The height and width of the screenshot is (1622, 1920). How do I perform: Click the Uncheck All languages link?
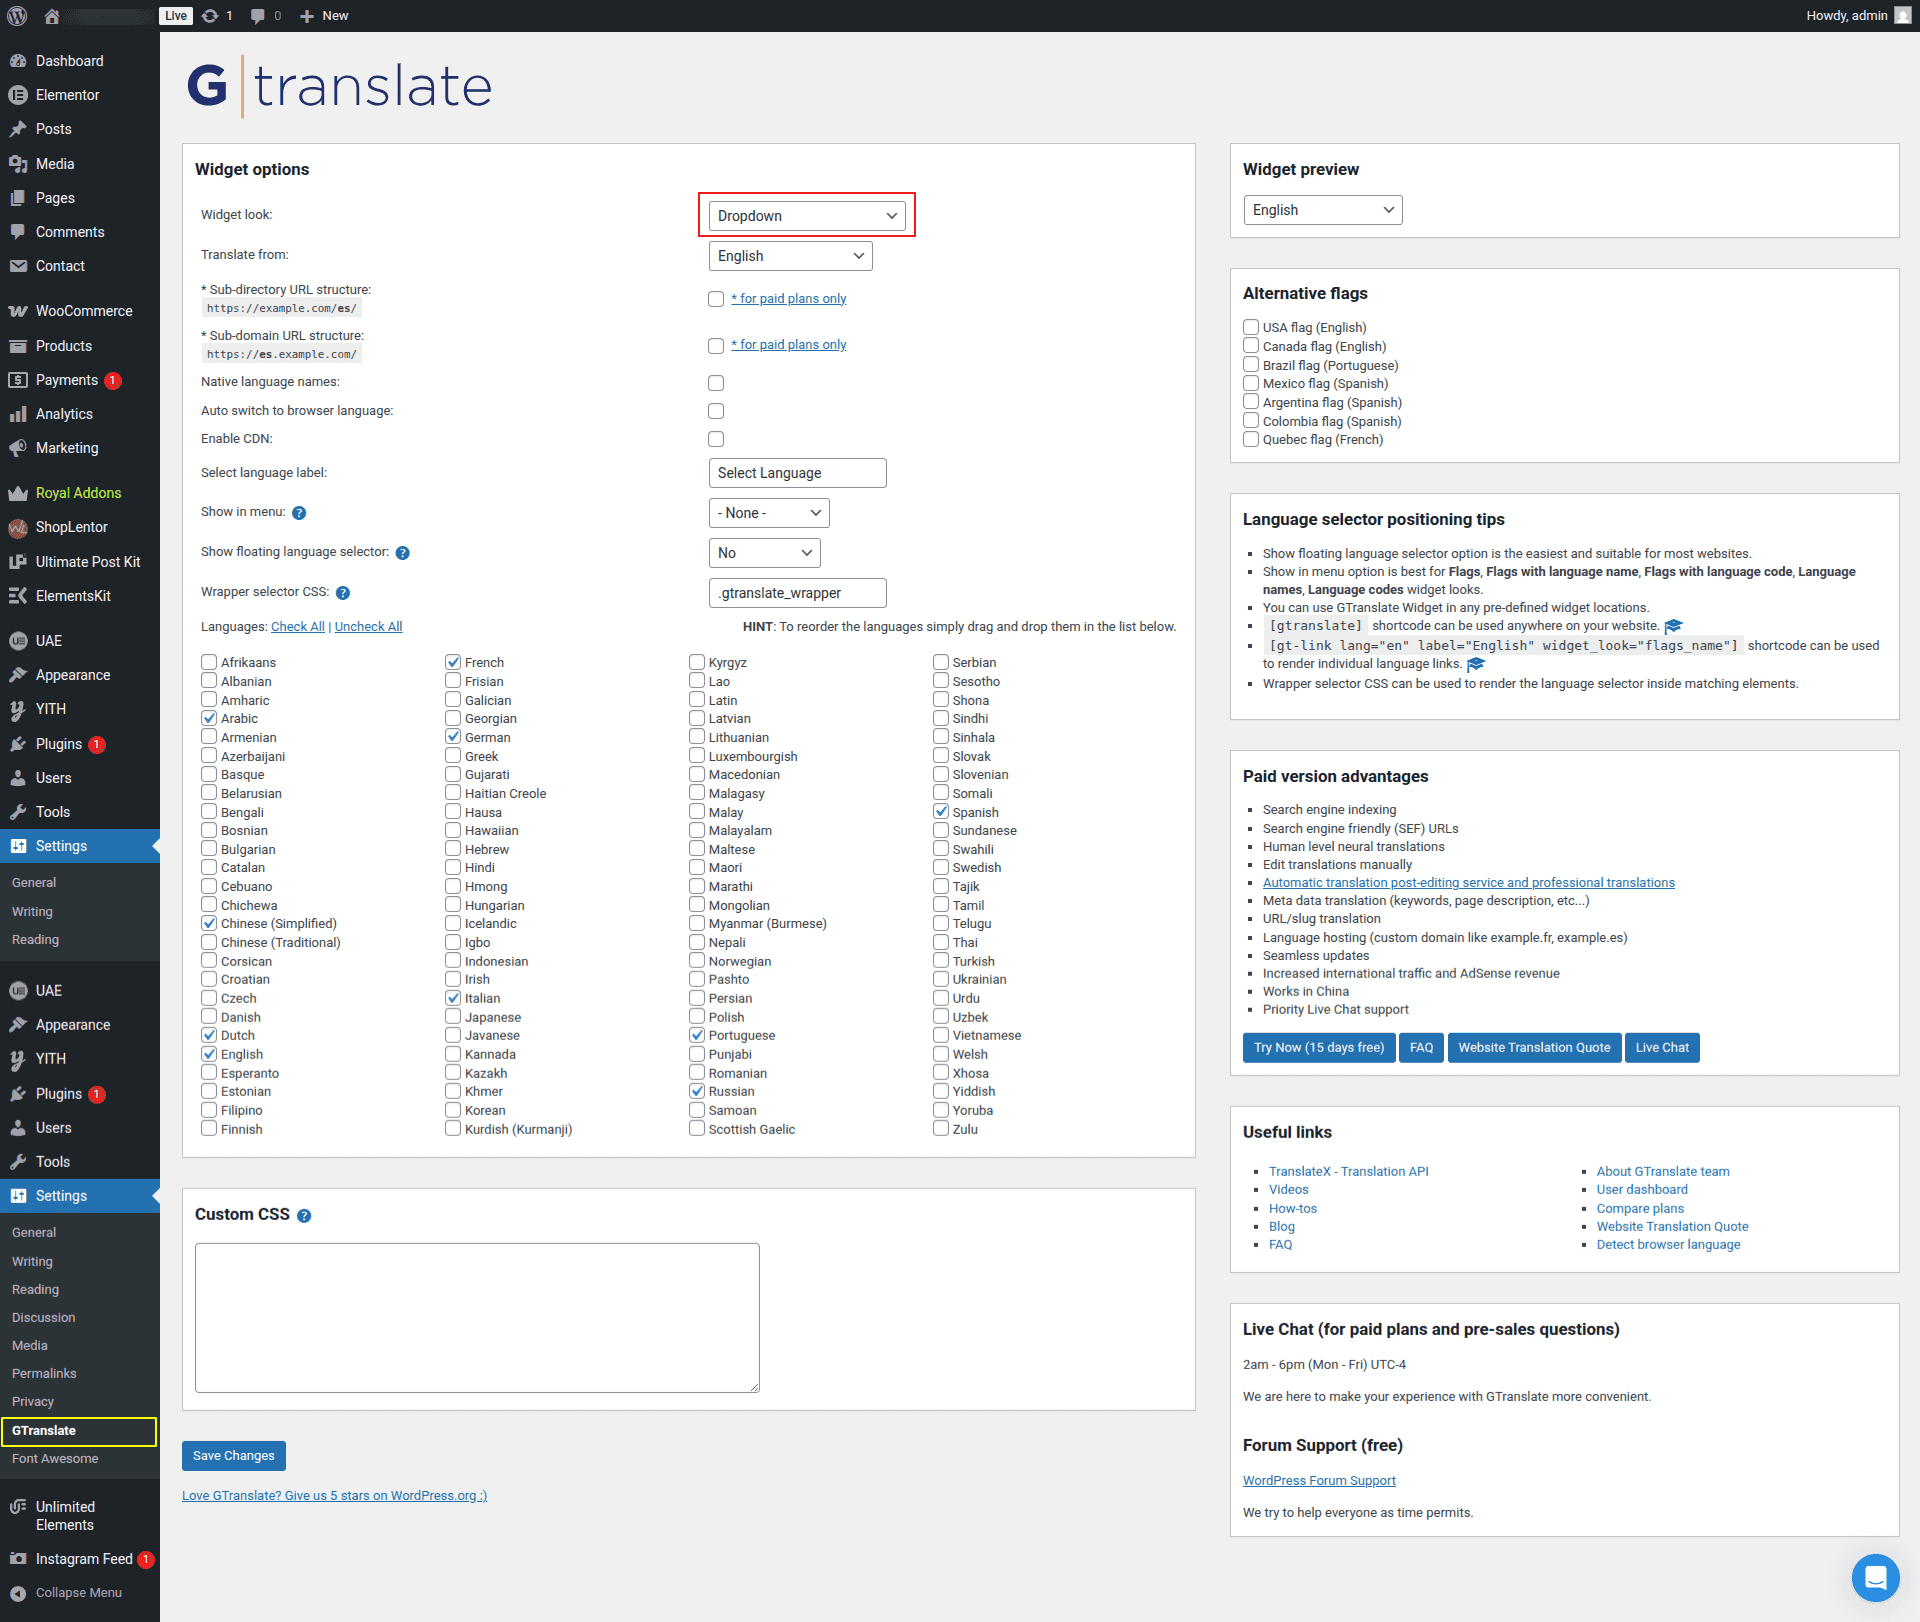[x=368, y=627]
